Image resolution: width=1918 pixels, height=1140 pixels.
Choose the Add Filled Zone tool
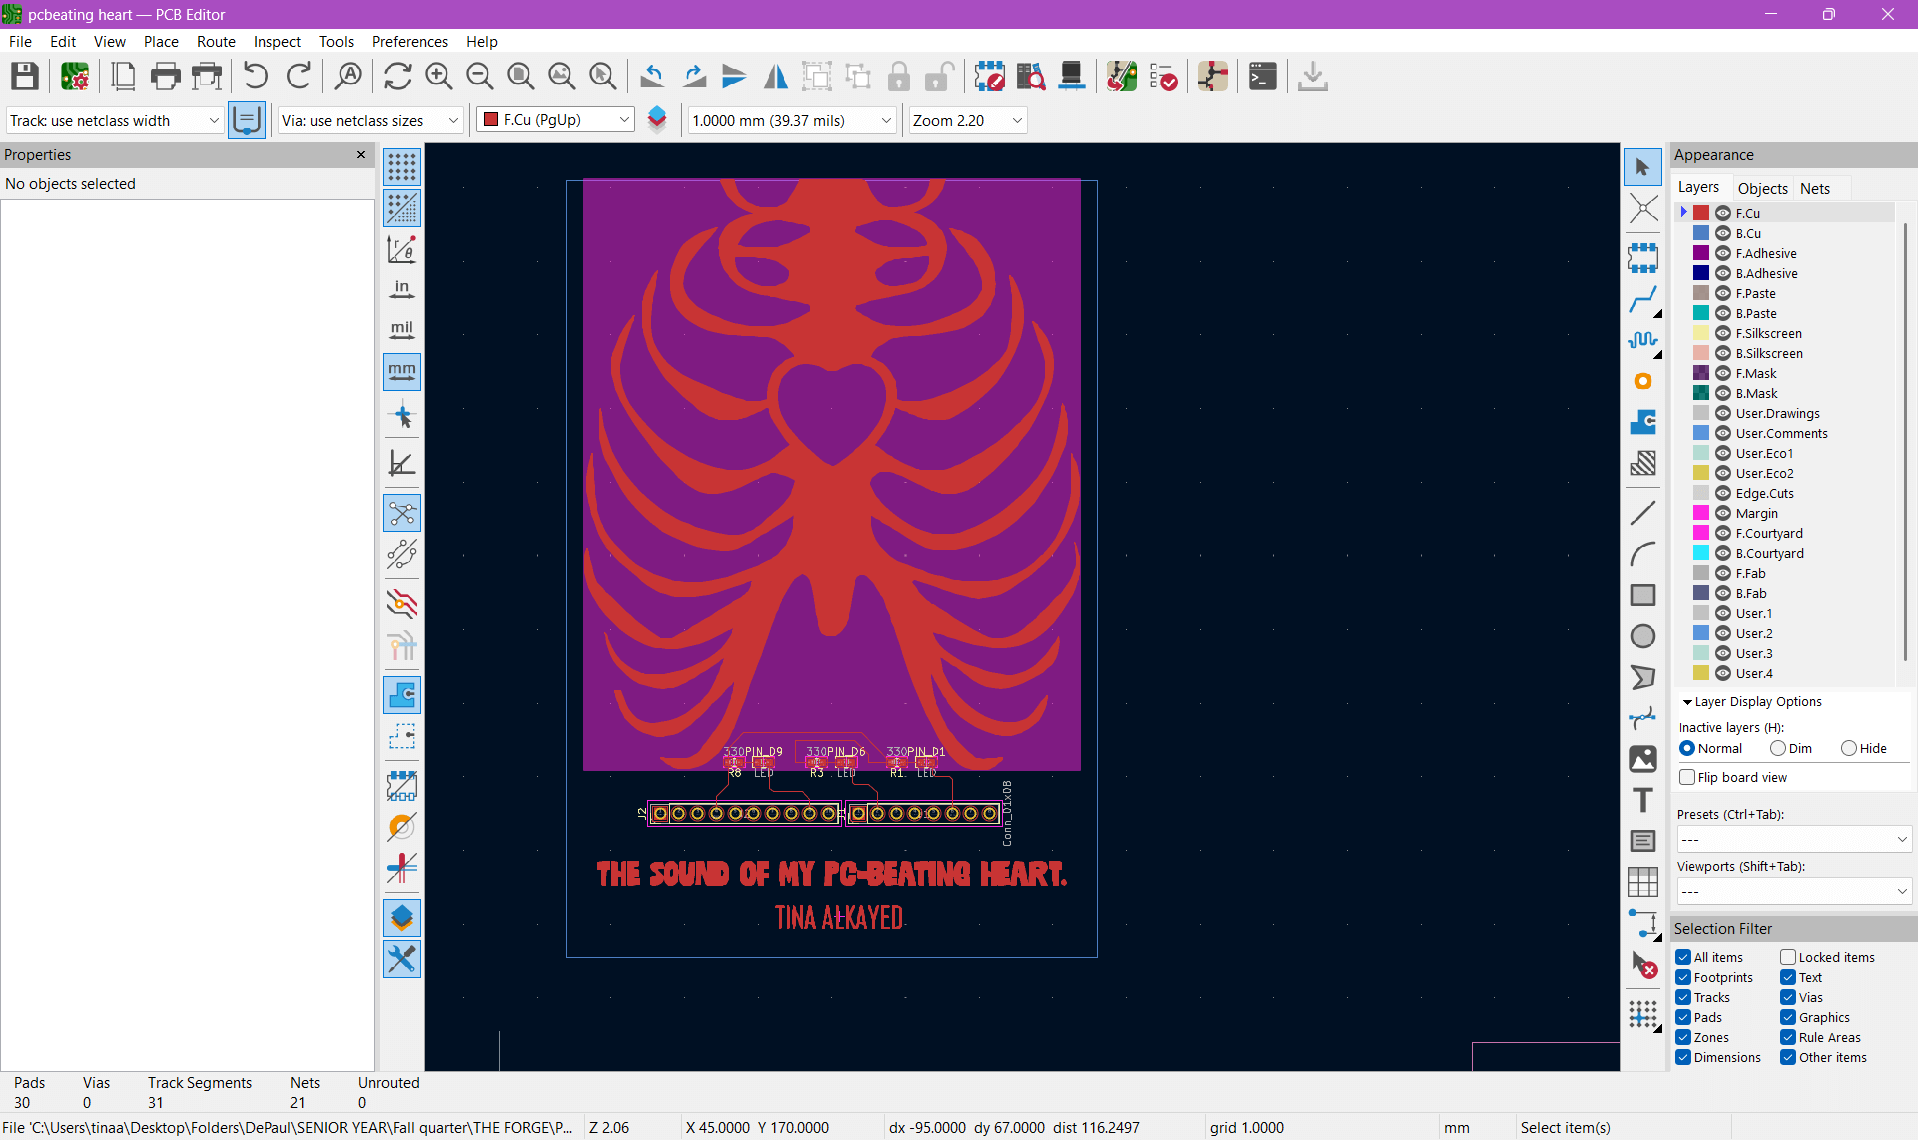tap(1644, 422)
